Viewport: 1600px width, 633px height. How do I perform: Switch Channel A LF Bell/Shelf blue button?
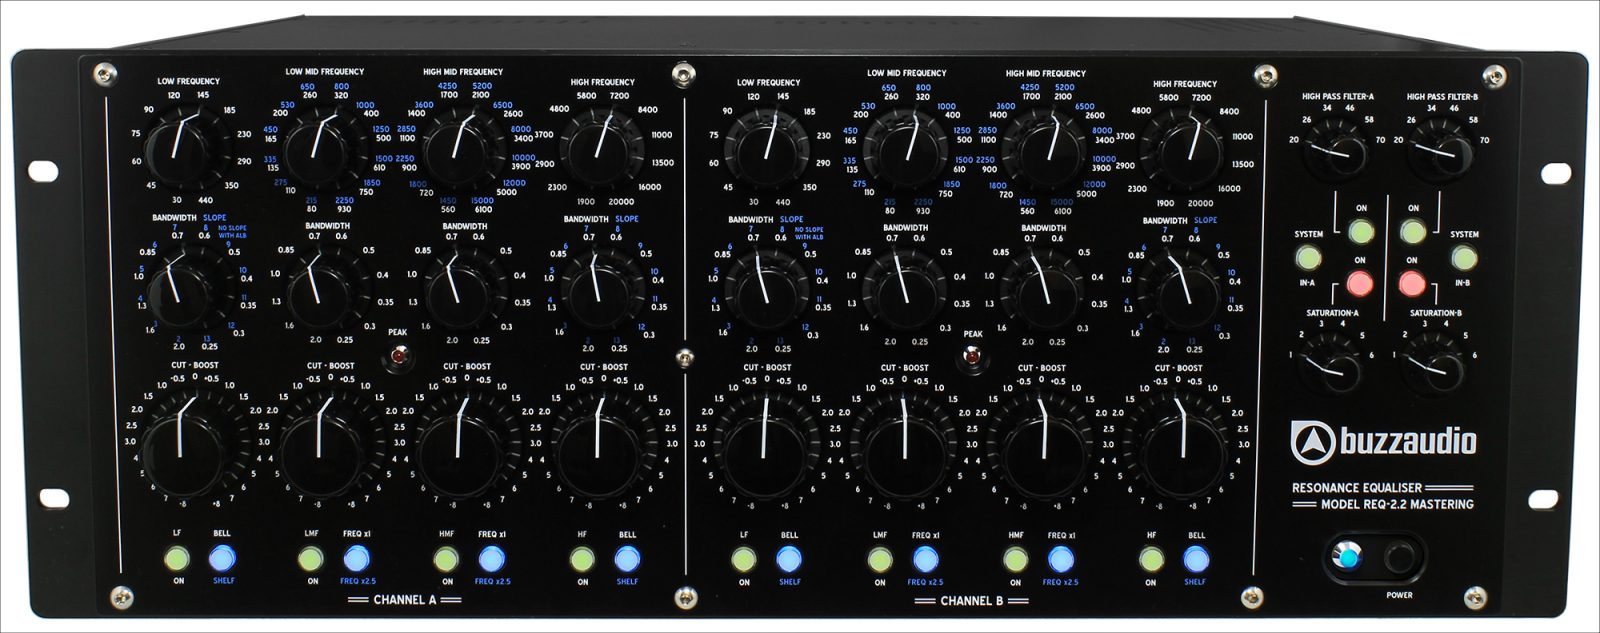point(223,558)
